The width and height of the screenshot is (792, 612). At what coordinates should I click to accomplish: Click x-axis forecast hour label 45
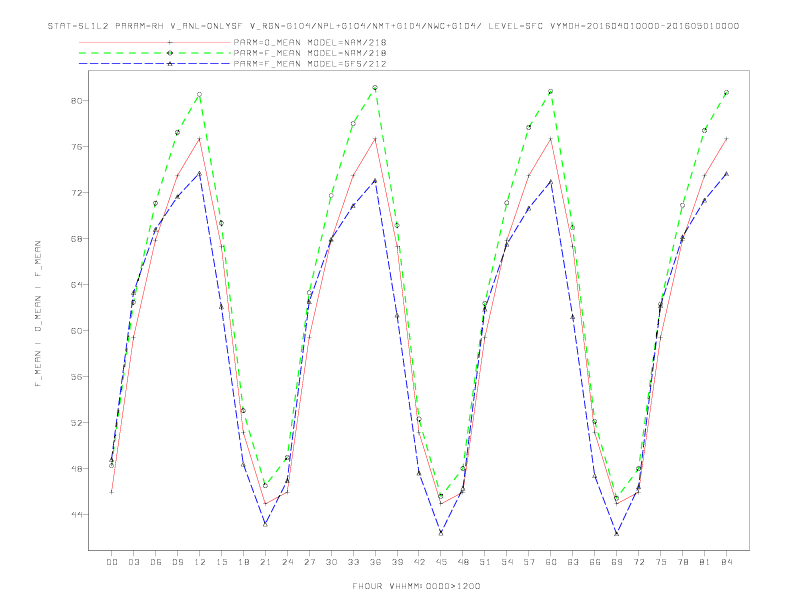click(x=441, y=562)
